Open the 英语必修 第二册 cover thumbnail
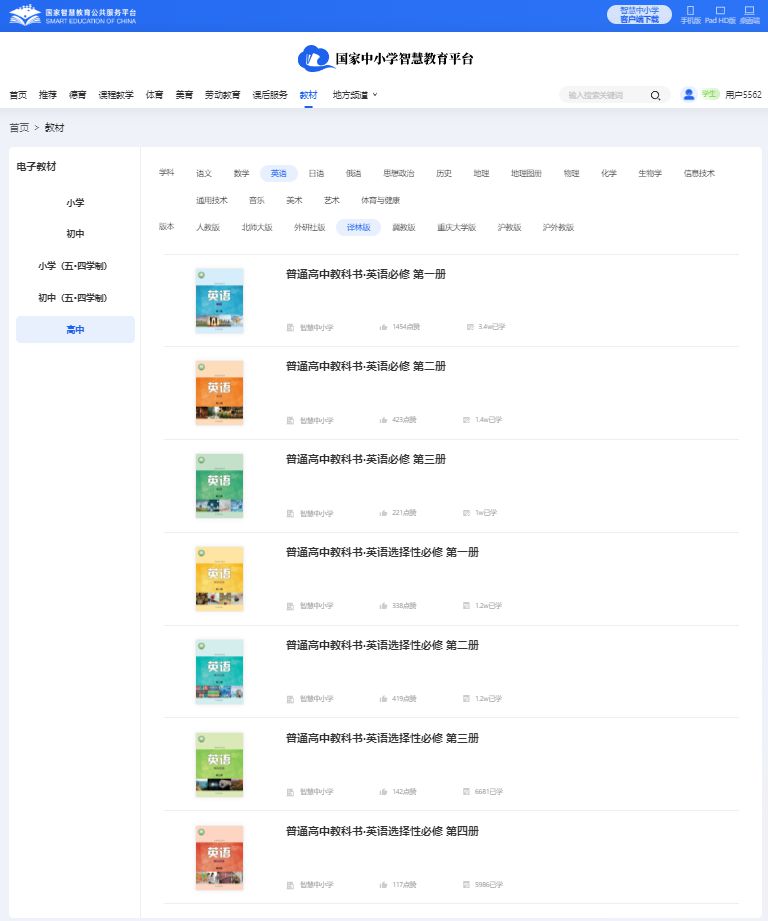The width and height of the screenshot is (768, 921). pyautogui.click(x=219, y=394)
